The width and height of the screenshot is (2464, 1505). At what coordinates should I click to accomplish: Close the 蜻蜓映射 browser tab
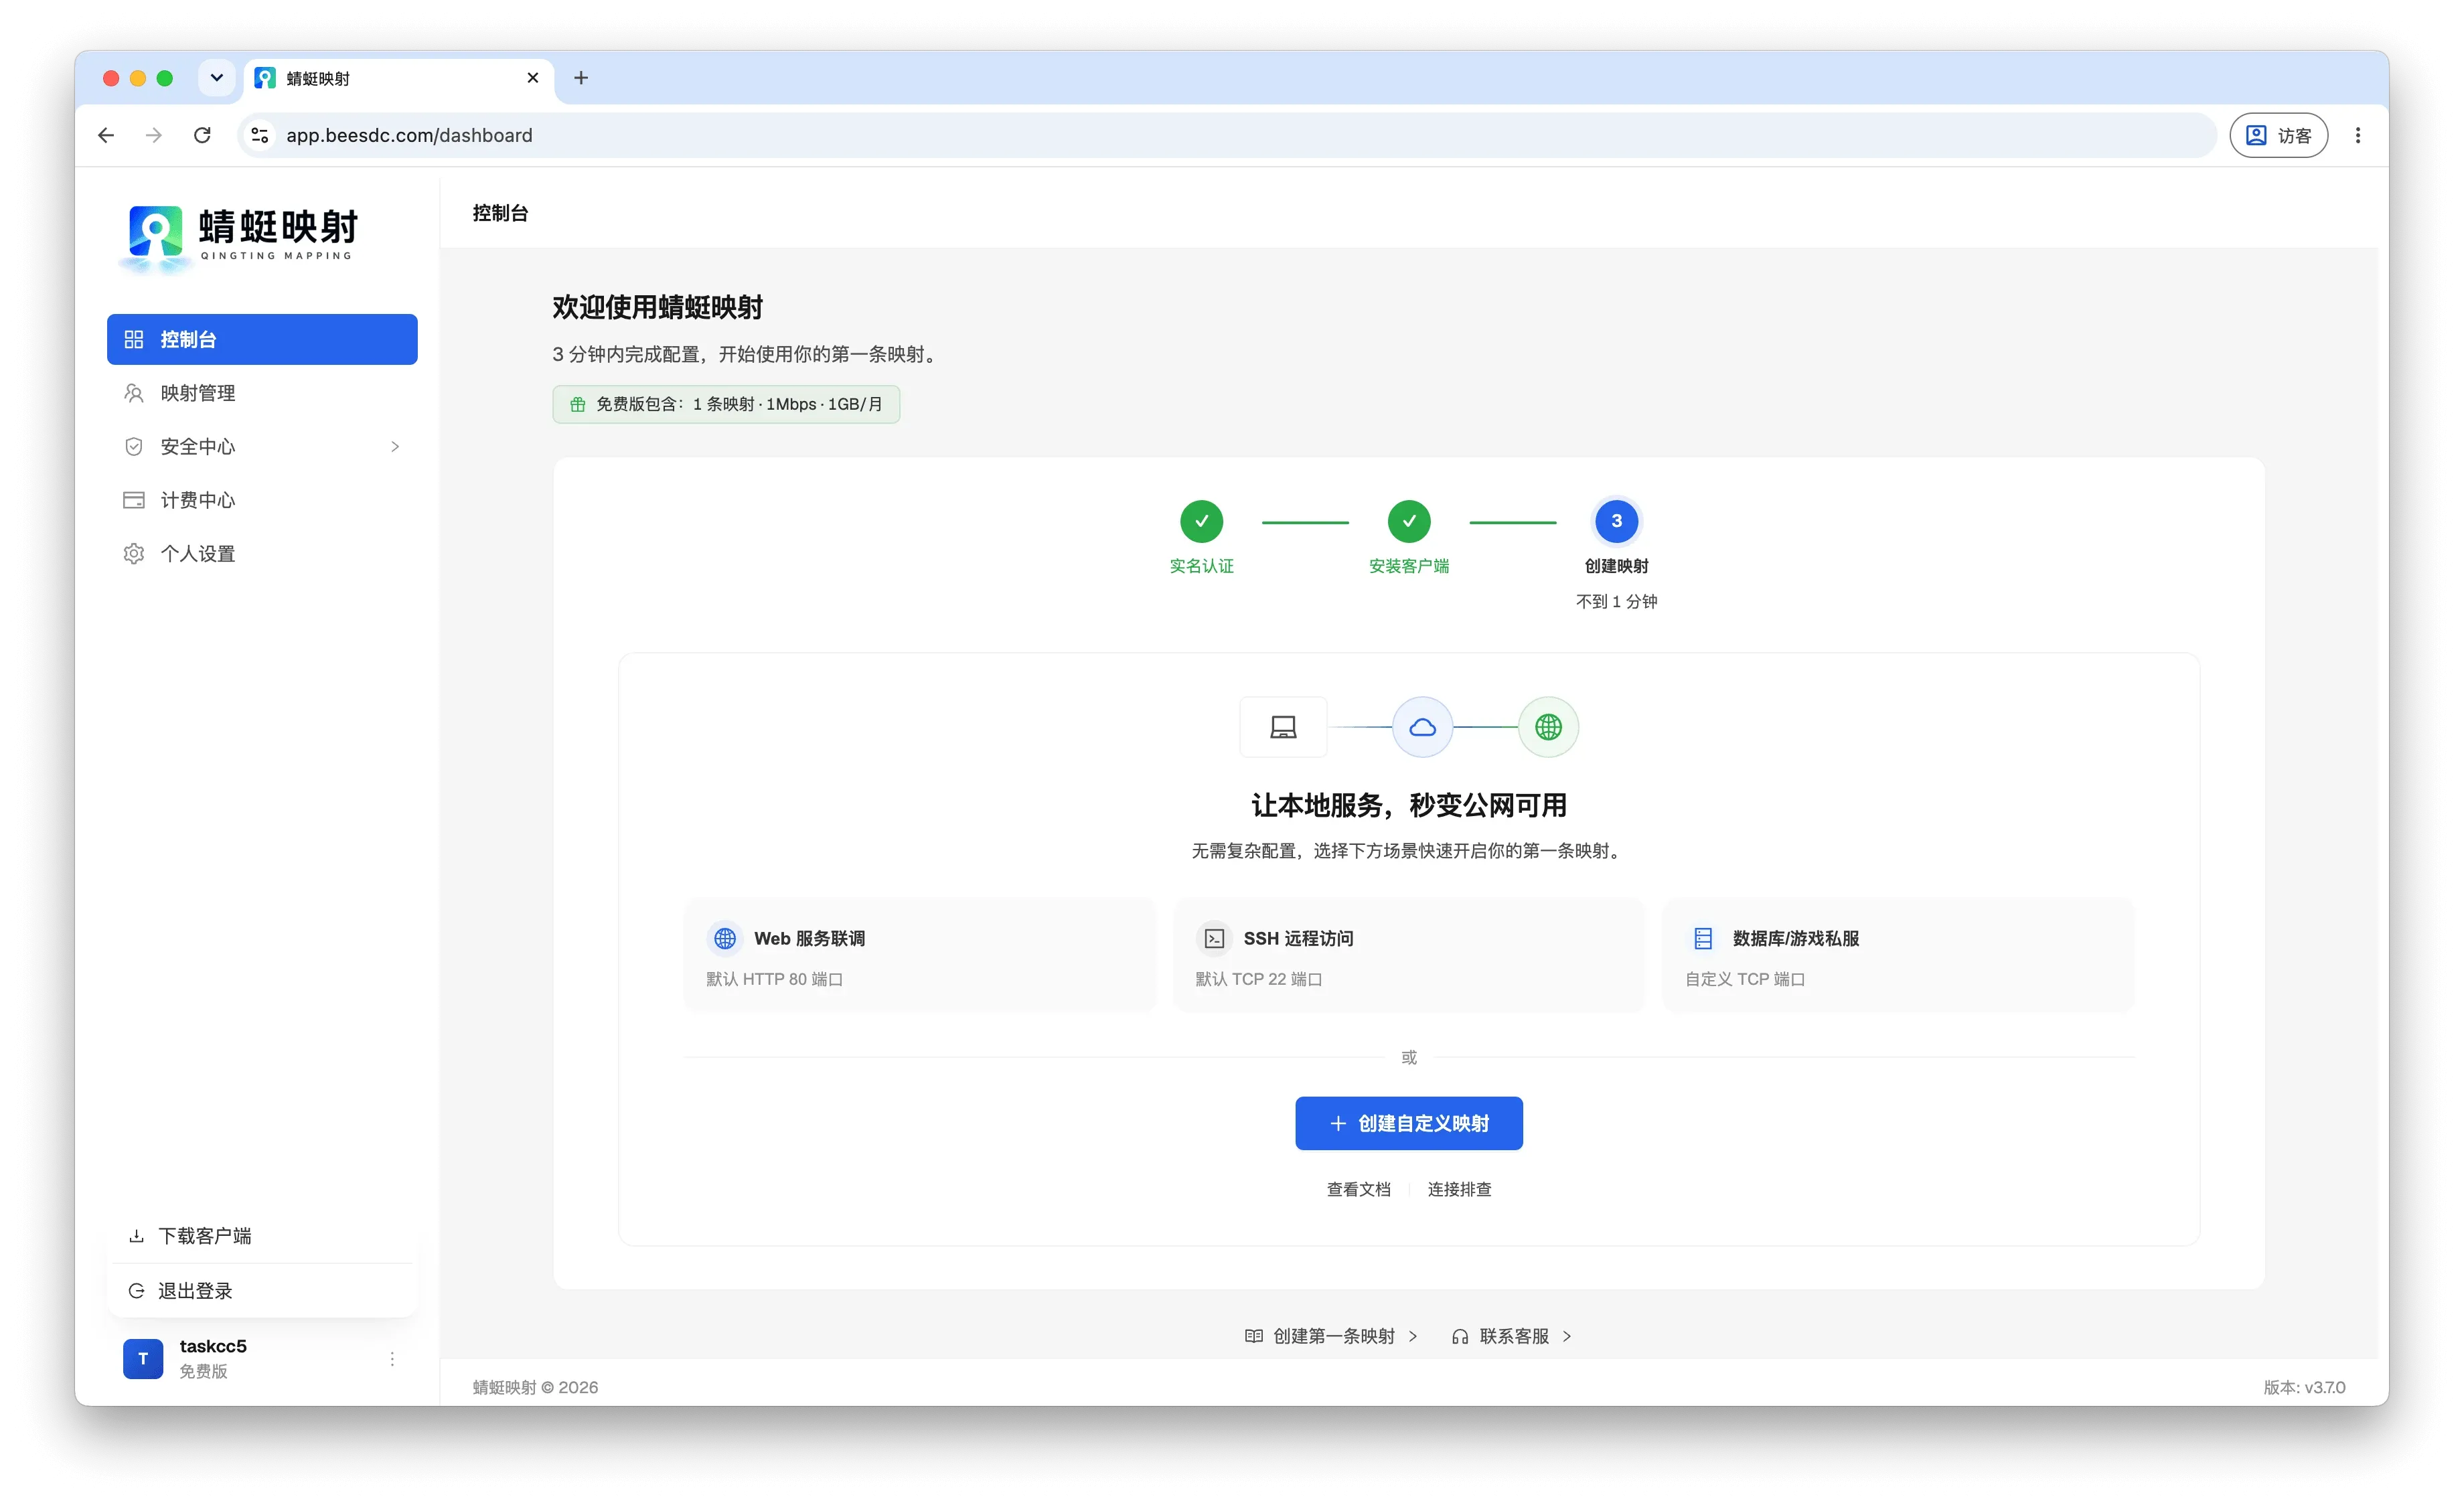coord(533,78)
